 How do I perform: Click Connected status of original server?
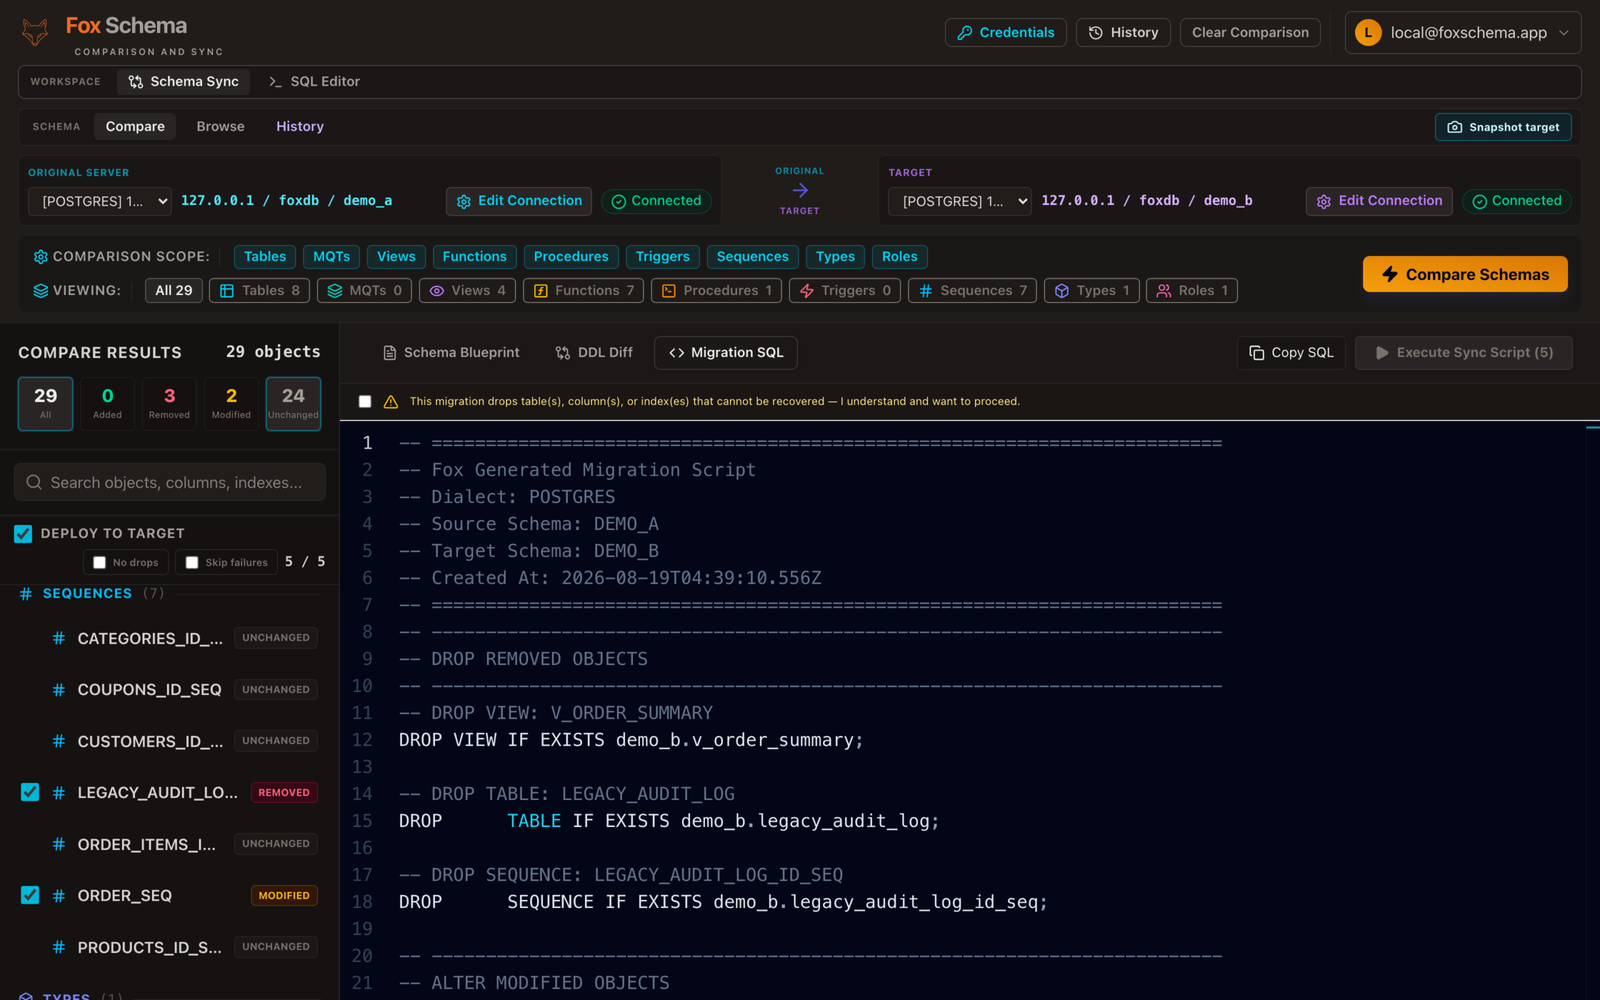click(x=656, y=201)
